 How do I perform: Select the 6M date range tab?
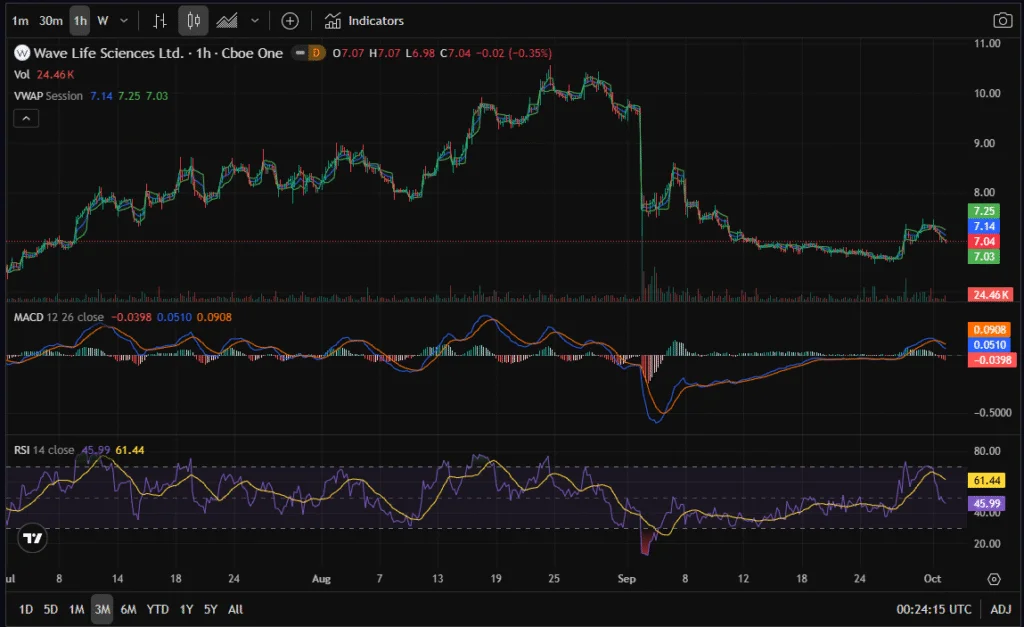[128, 609]
